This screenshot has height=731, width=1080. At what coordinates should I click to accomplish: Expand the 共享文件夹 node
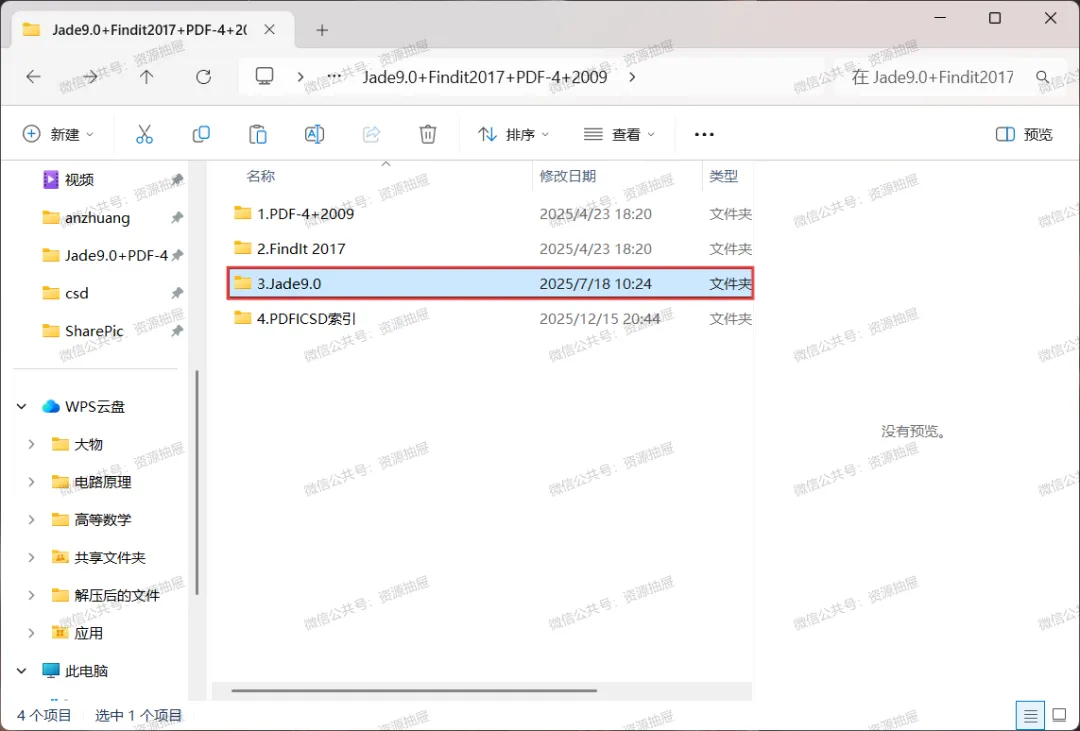(x=31, y=557)
